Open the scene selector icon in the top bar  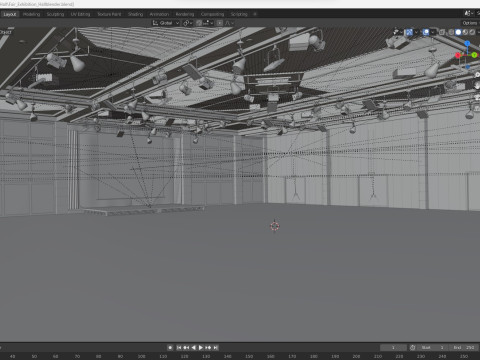pyautogui.click(x=468, y=14)
